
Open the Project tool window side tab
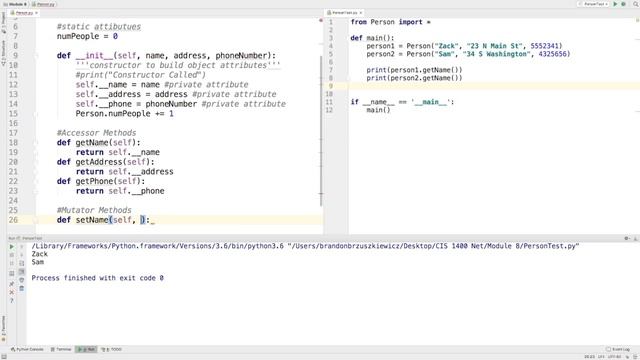pyautogui.click(x=3, y=24)
